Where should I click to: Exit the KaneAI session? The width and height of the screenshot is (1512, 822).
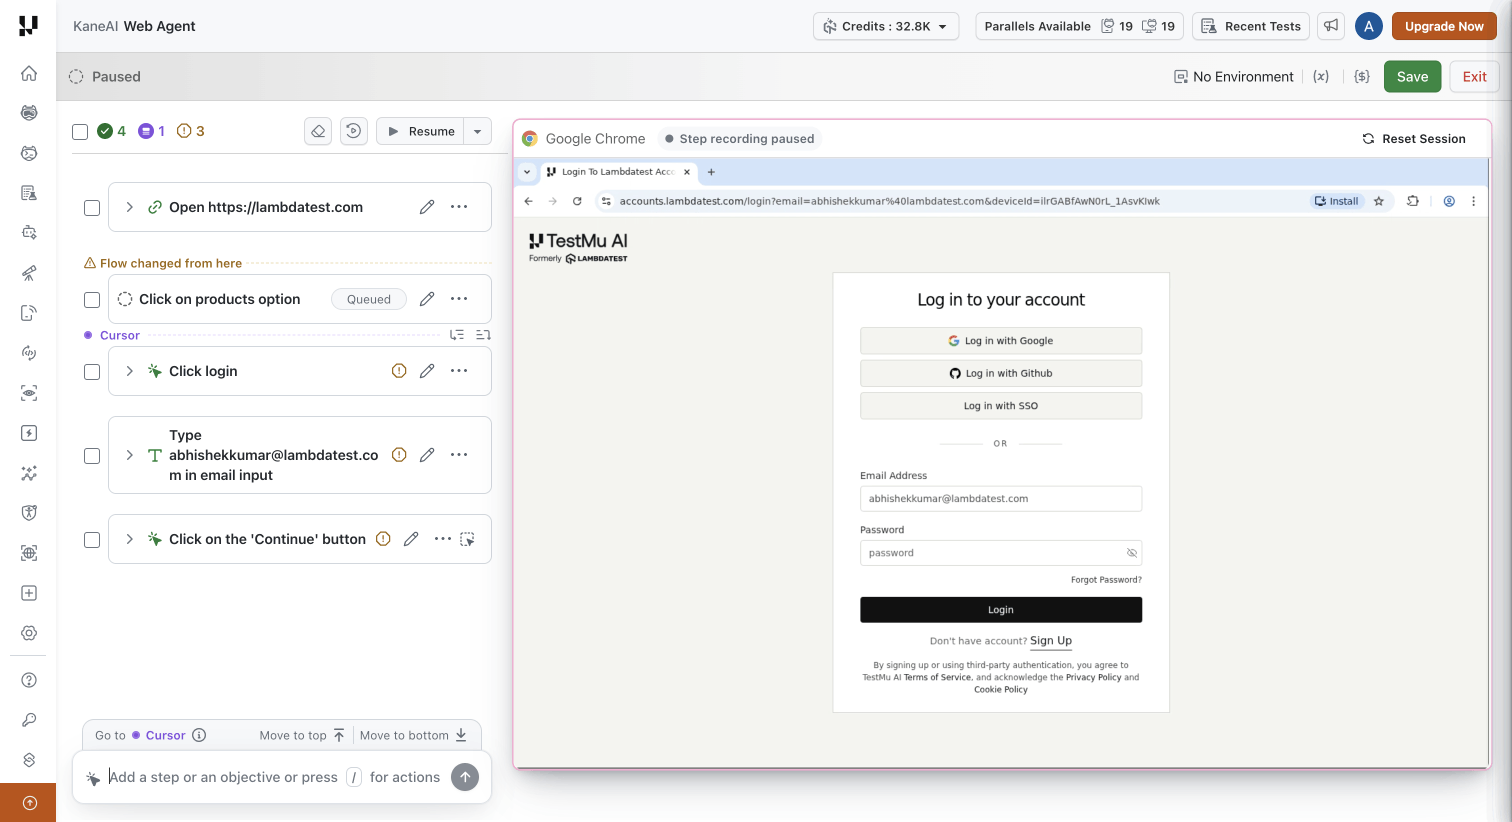click(1474, 76)
